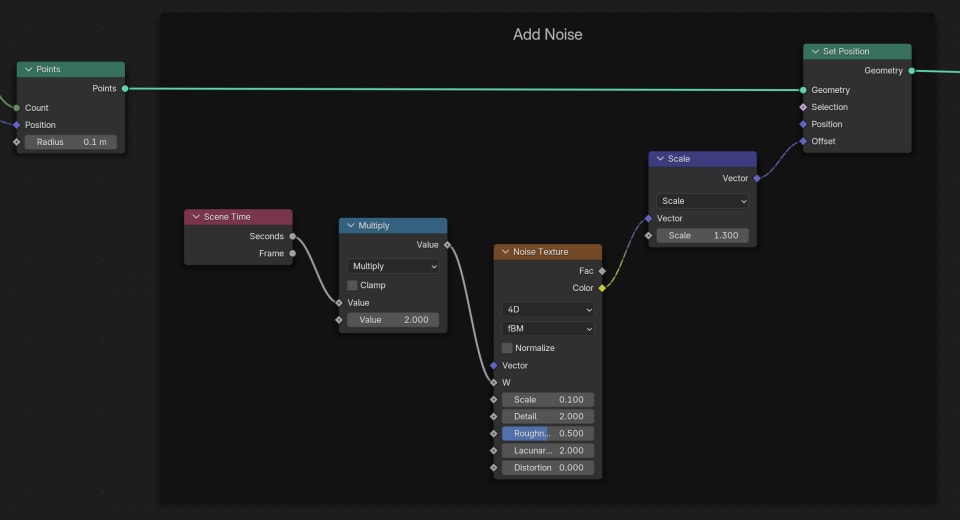Click the Set Position Geometry input socket
The height and width of the screenshot is (520, 960).
tap(803, 90)
